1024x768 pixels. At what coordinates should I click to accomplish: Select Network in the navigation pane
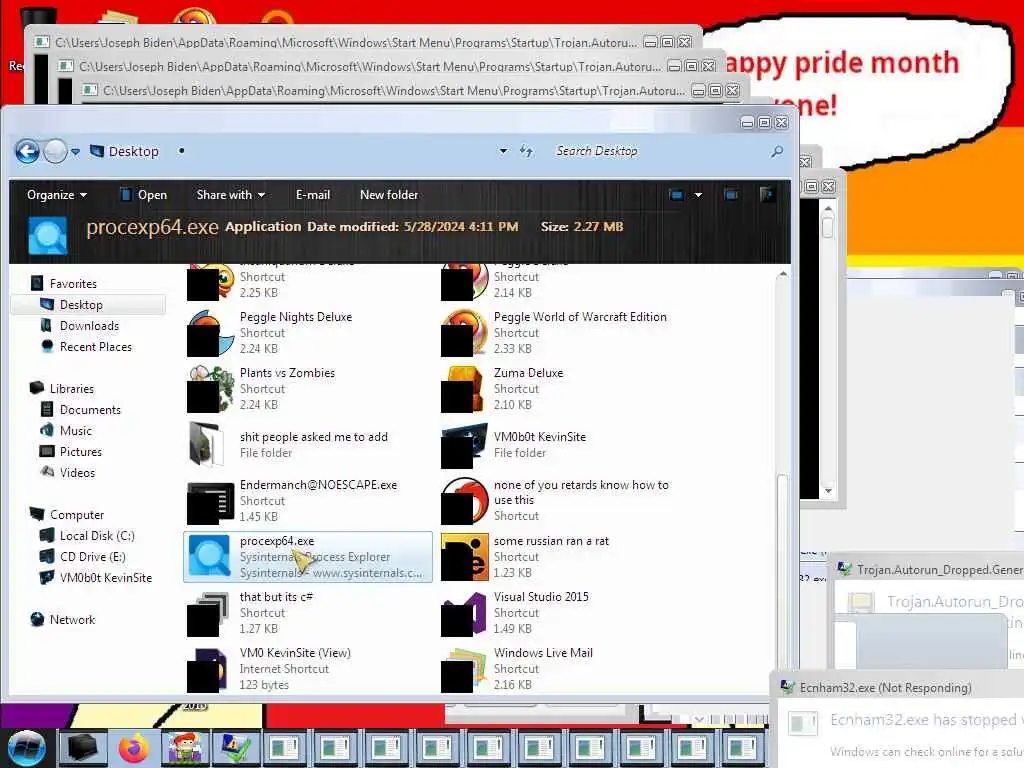63,619
